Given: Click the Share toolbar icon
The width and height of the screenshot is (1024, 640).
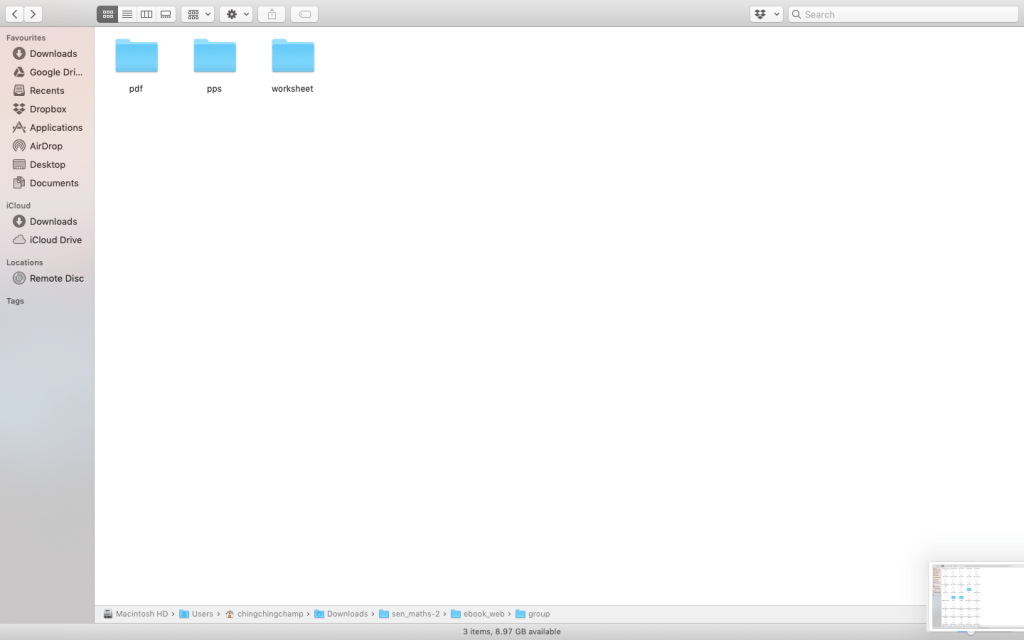Looking at the screenshot, I should [271, 14].
